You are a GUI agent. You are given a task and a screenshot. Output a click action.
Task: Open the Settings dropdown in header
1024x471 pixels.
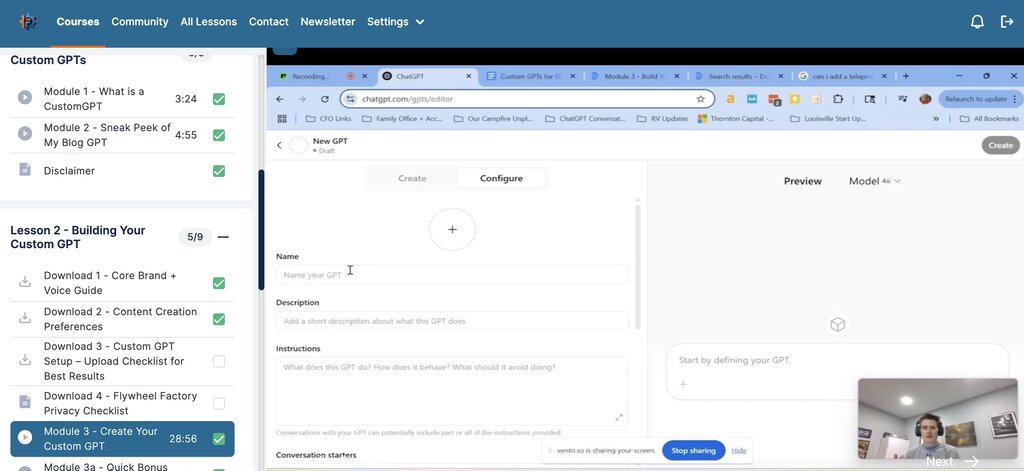pos(396,22)
